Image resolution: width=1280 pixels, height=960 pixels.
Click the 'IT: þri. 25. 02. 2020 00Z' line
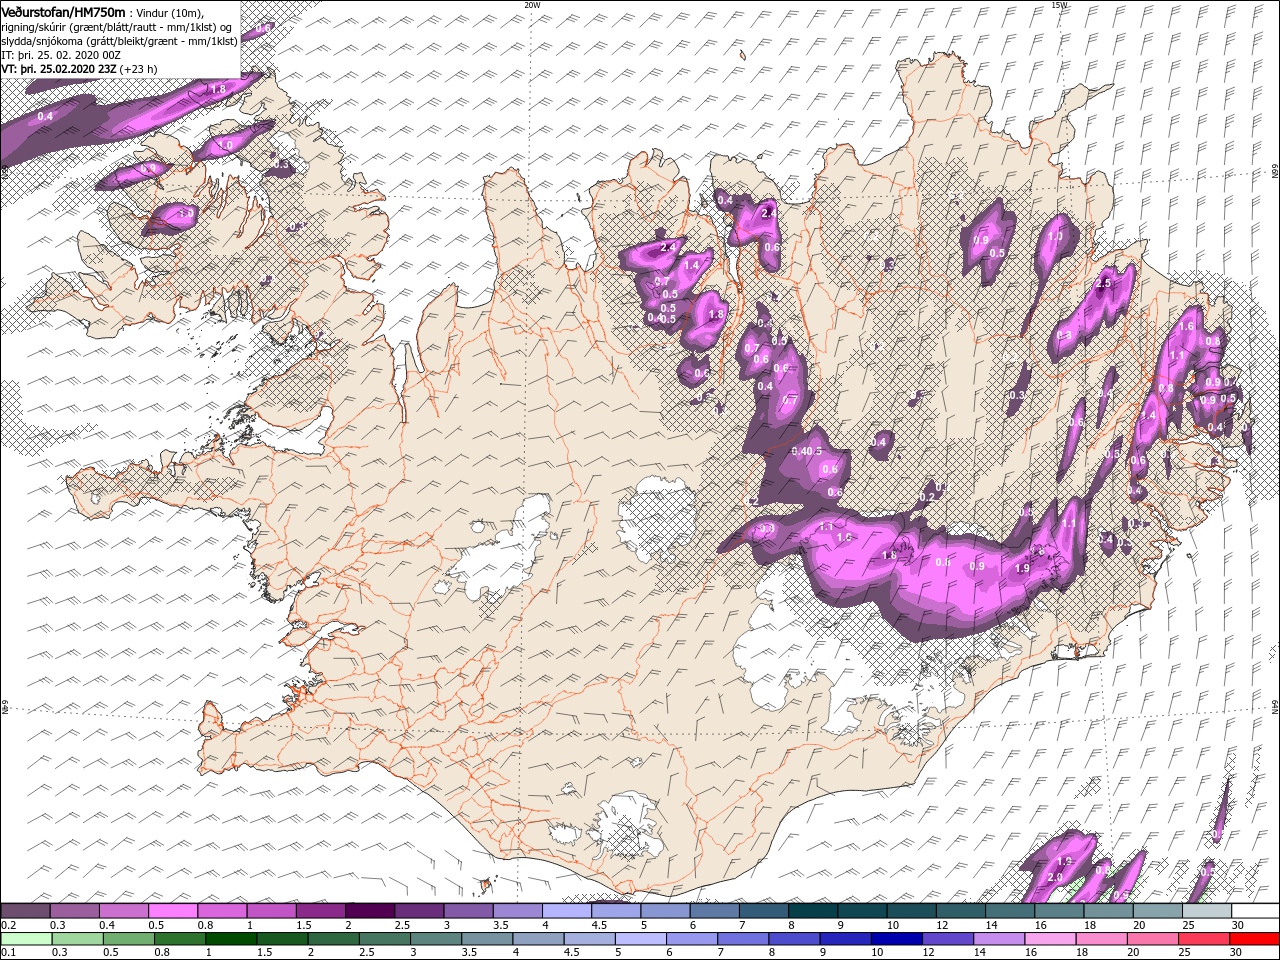tap(61, 55)
